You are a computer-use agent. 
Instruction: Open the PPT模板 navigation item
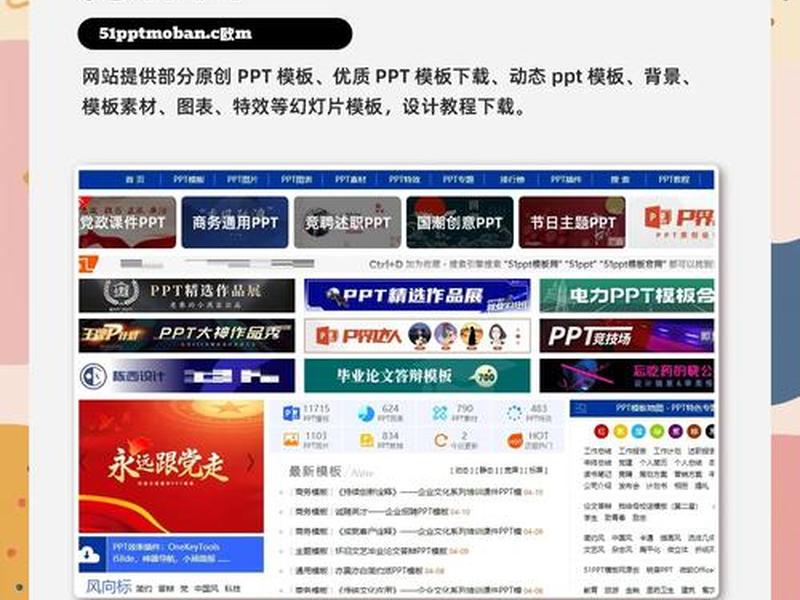[x=188, y=180]
